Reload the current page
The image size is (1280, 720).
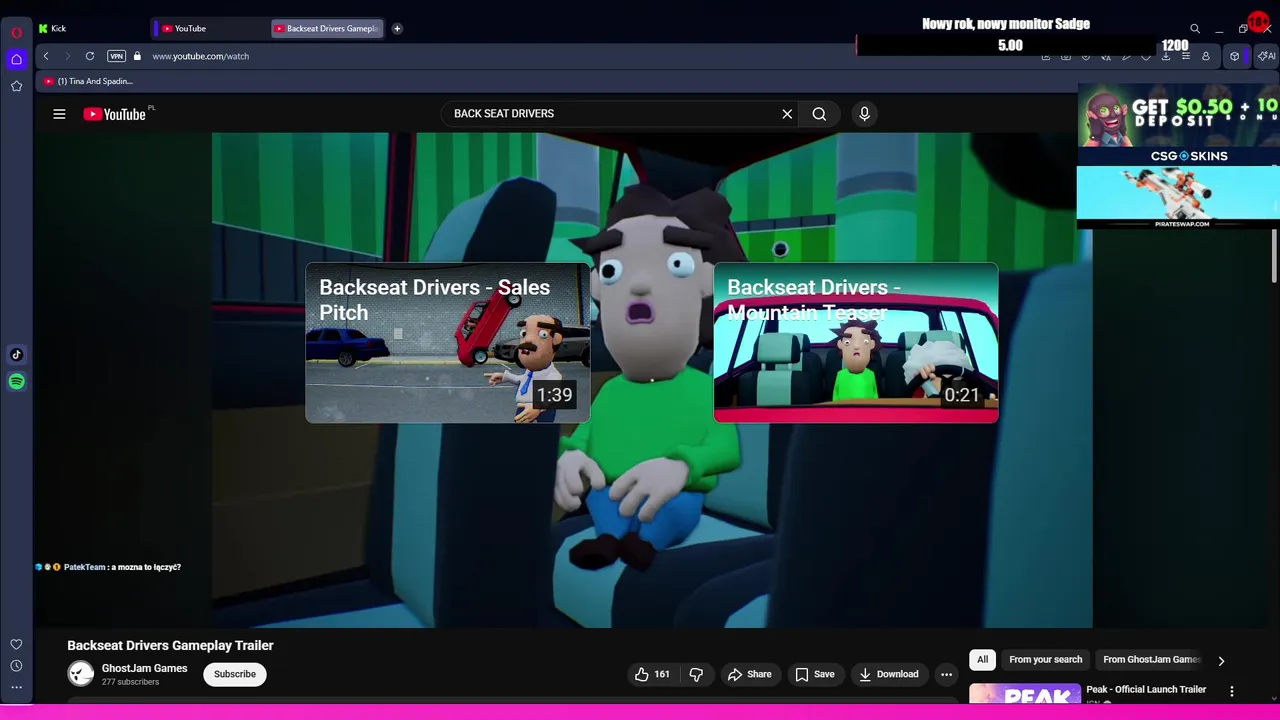90,56
